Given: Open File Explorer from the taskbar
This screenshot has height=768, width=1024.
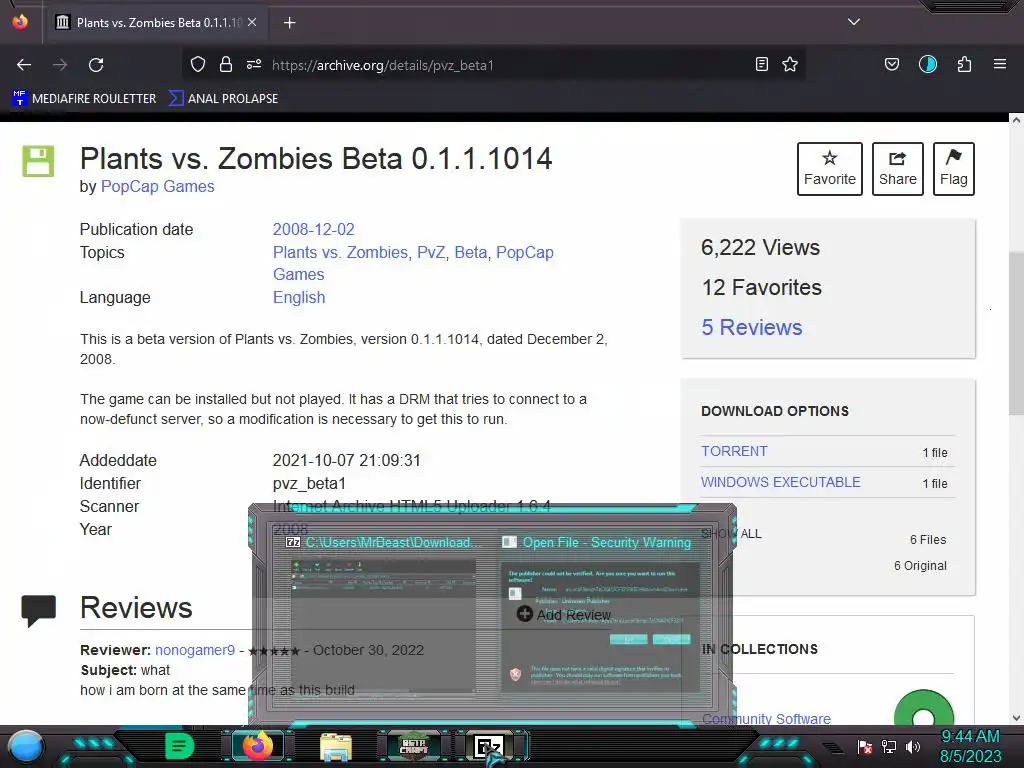Looking at the screenshot, I should click(x=336, y=746).
